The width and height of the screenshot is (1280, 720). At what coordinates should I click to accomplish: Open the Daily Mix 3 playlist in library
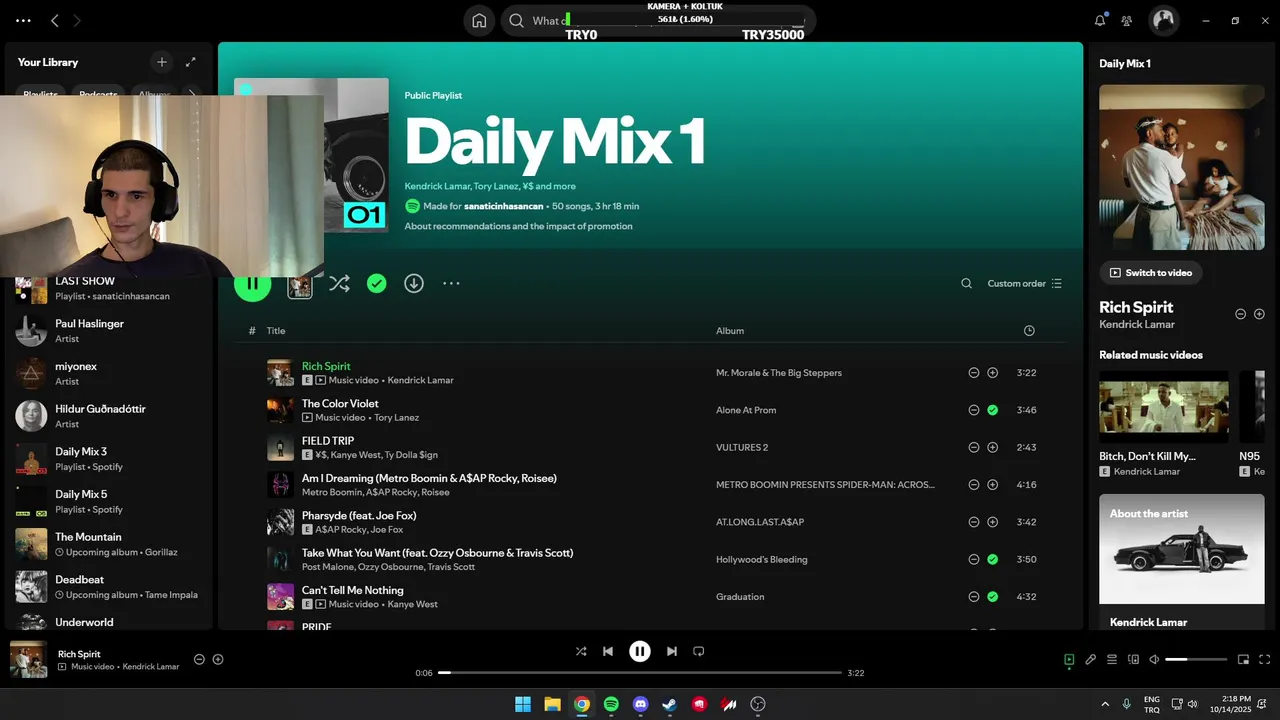point(108,458)
